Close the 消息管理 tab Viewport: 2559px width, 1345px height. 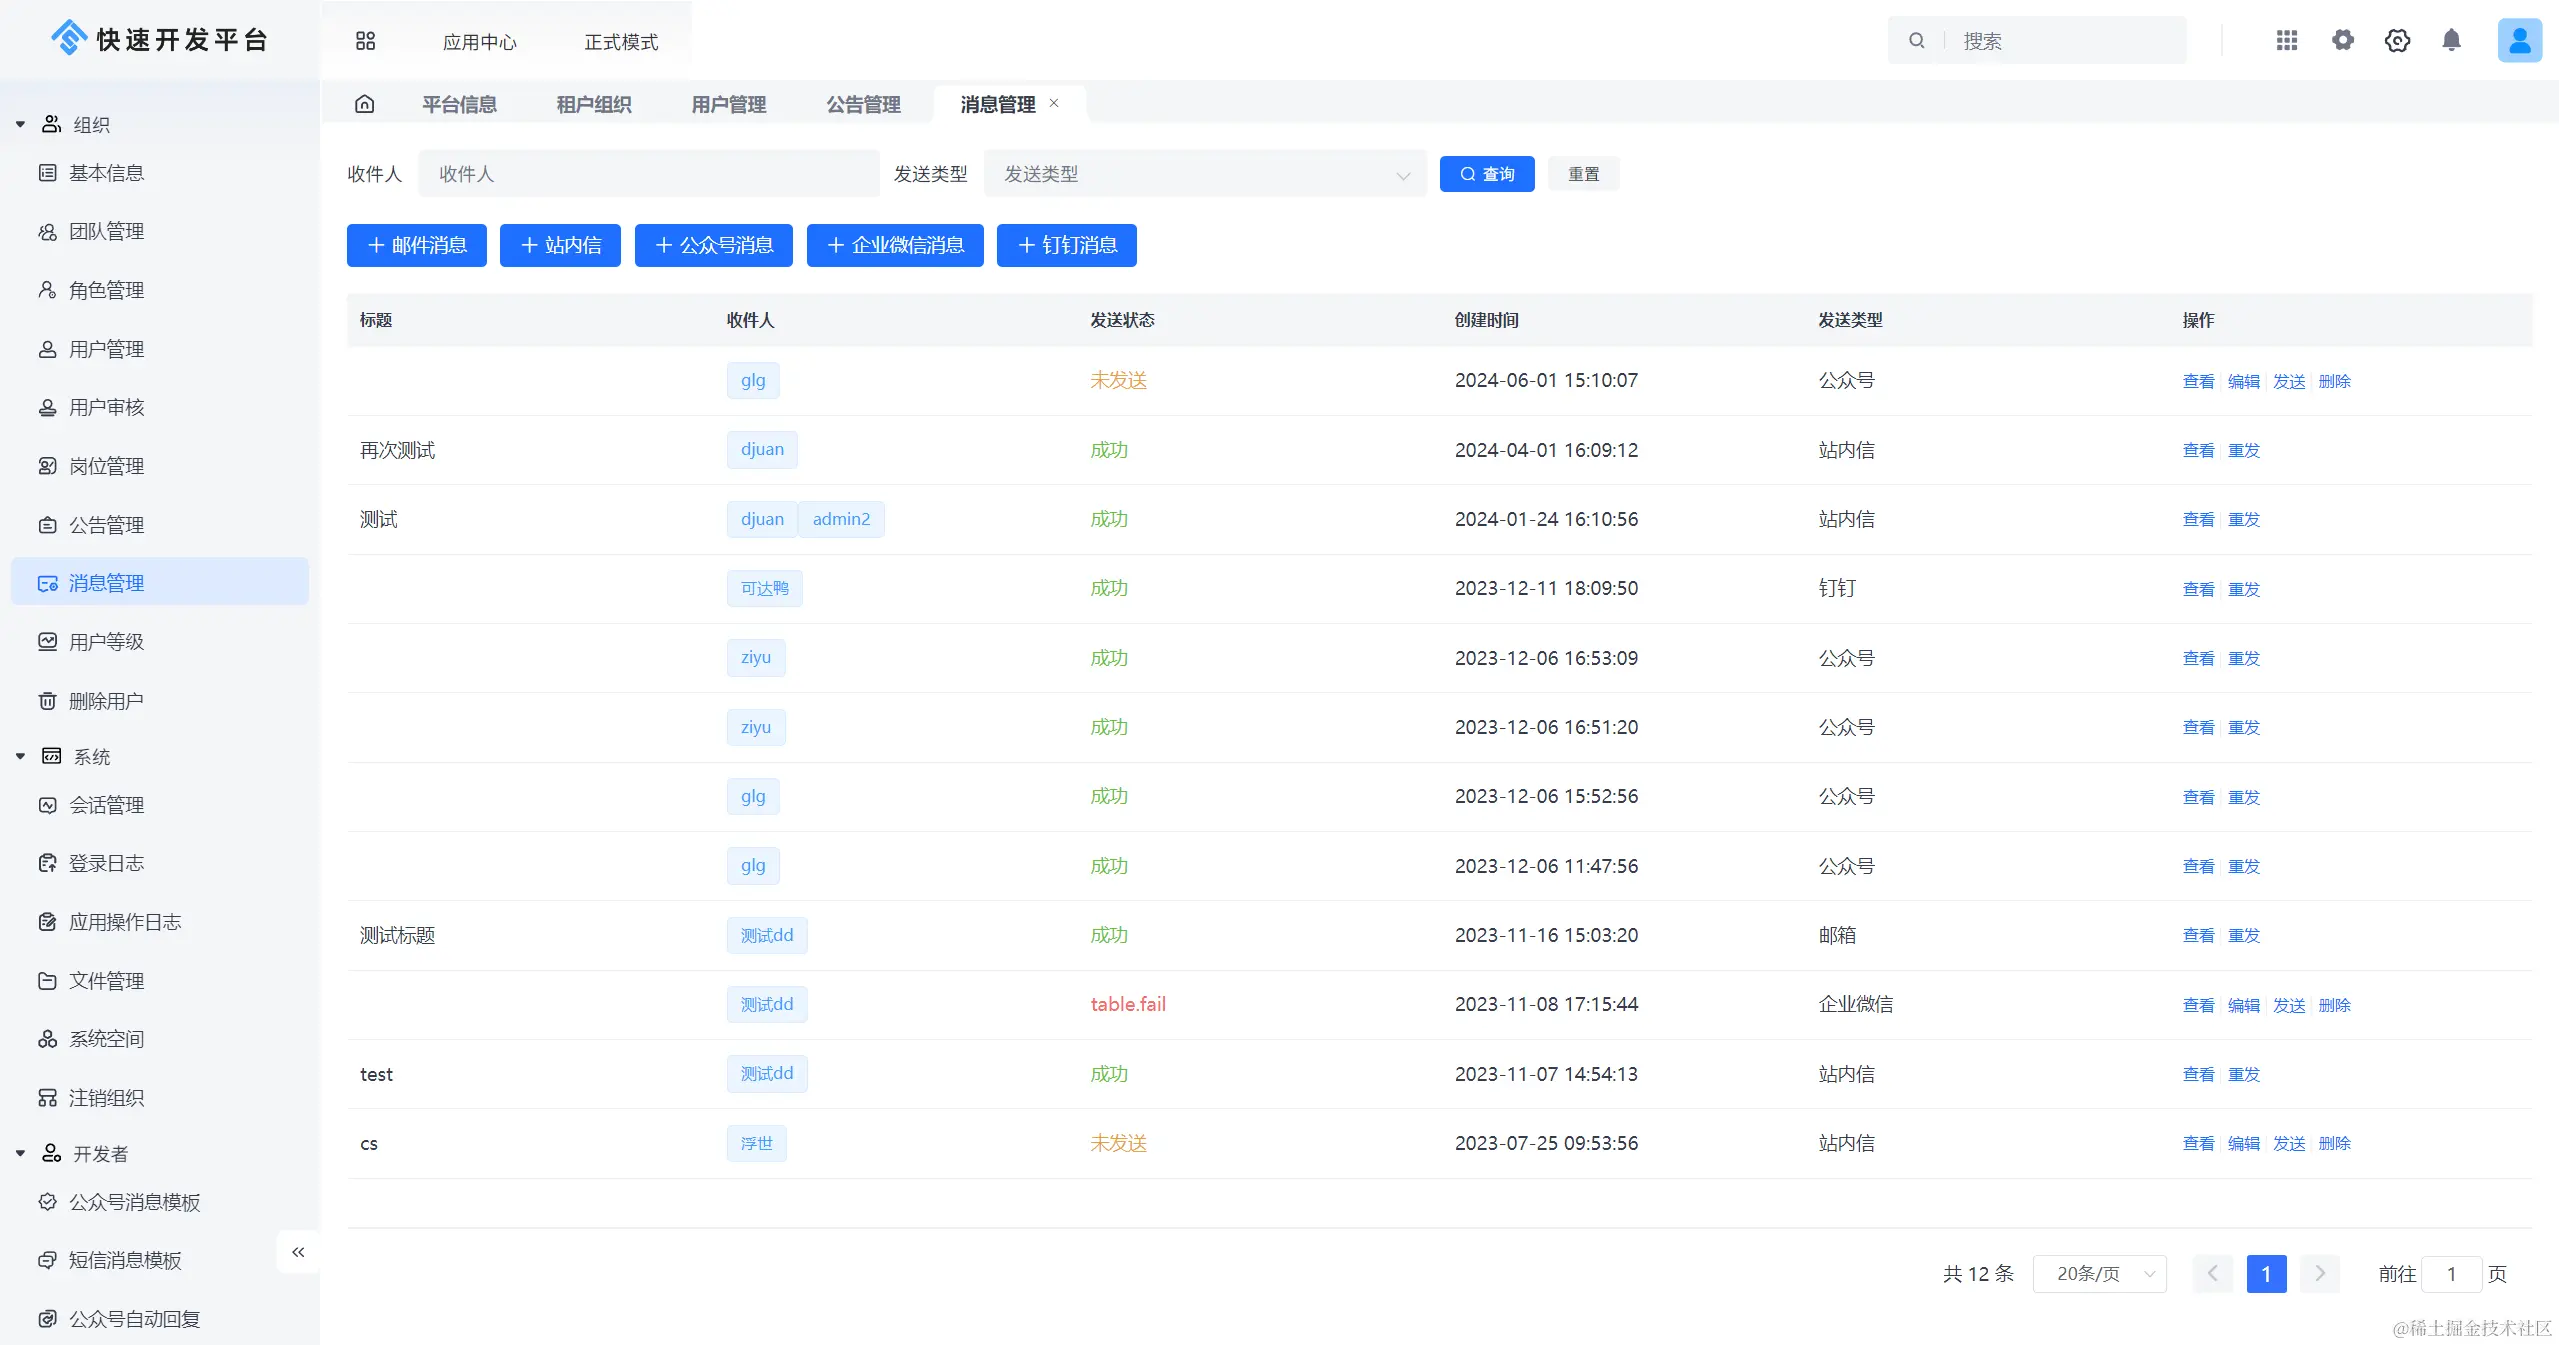(1054, 103)
